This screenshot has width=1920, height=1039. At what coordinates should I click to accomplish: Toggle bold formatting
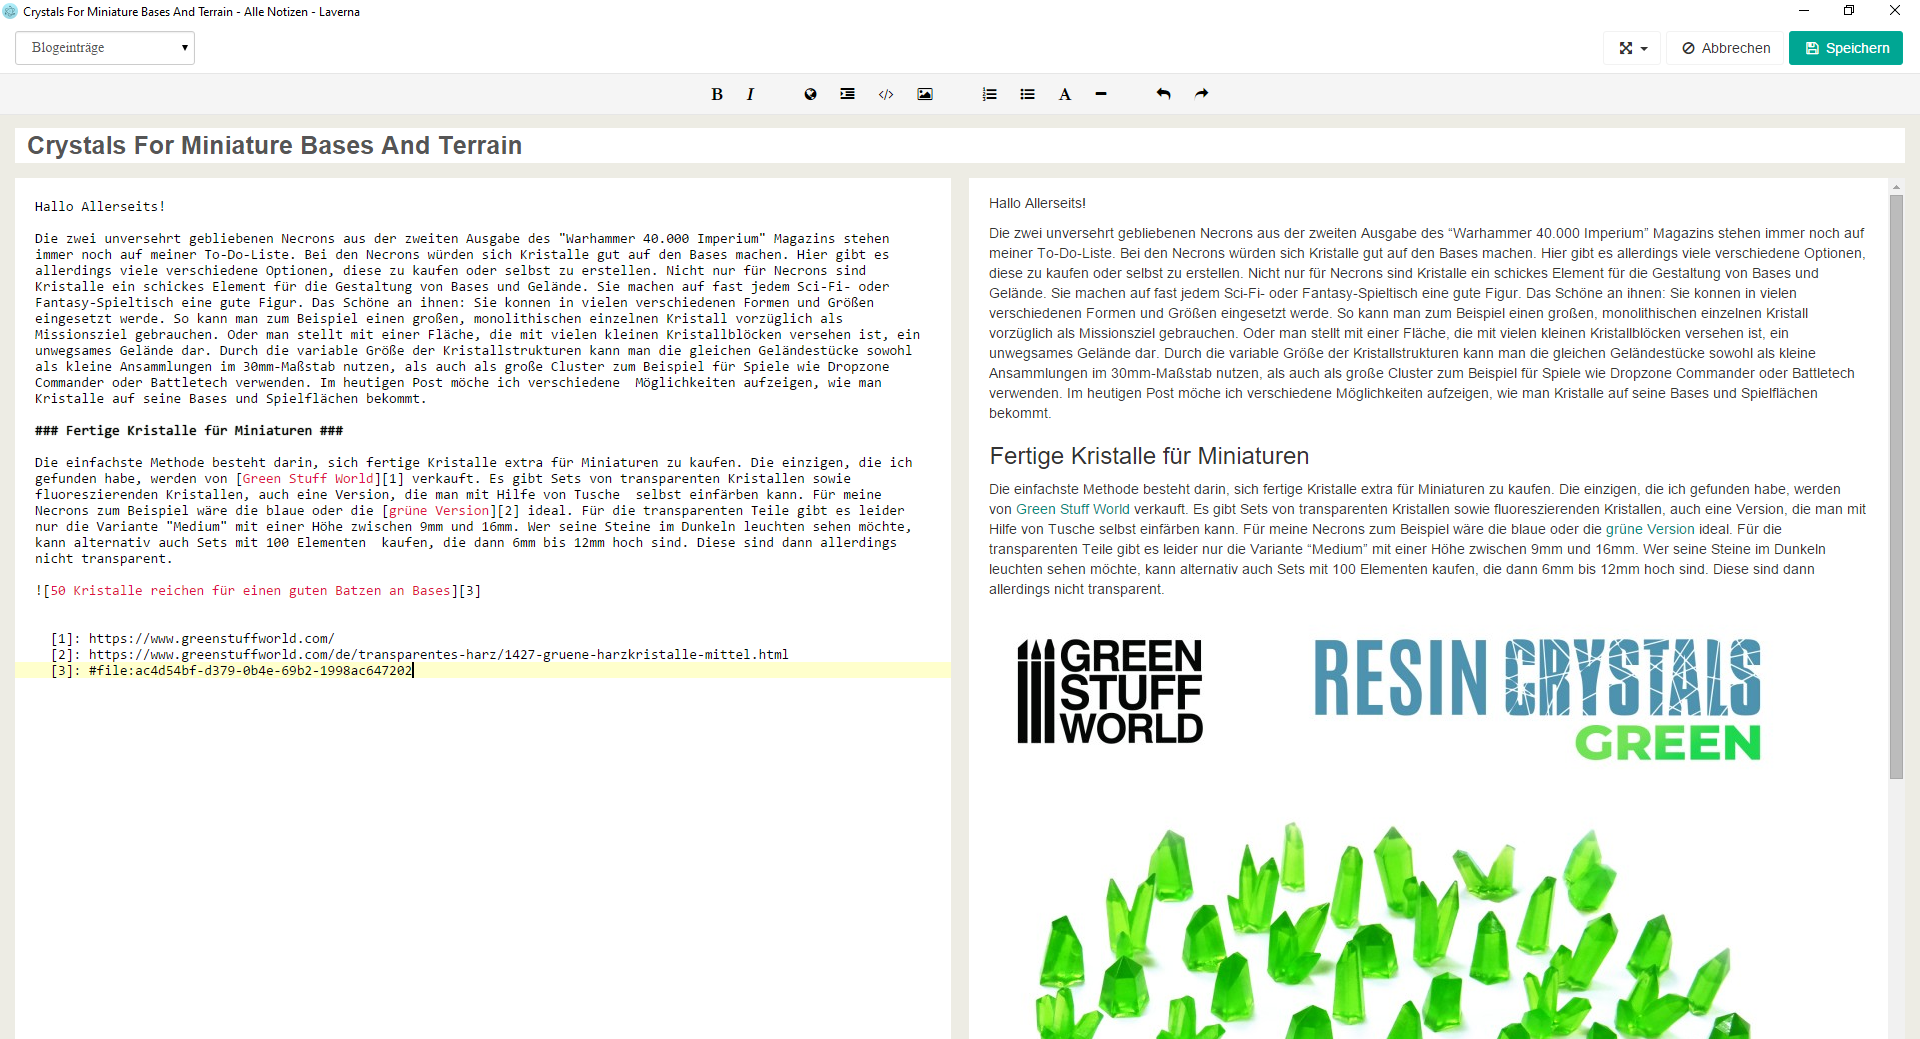pyautogui.click(x=716, y=94)
